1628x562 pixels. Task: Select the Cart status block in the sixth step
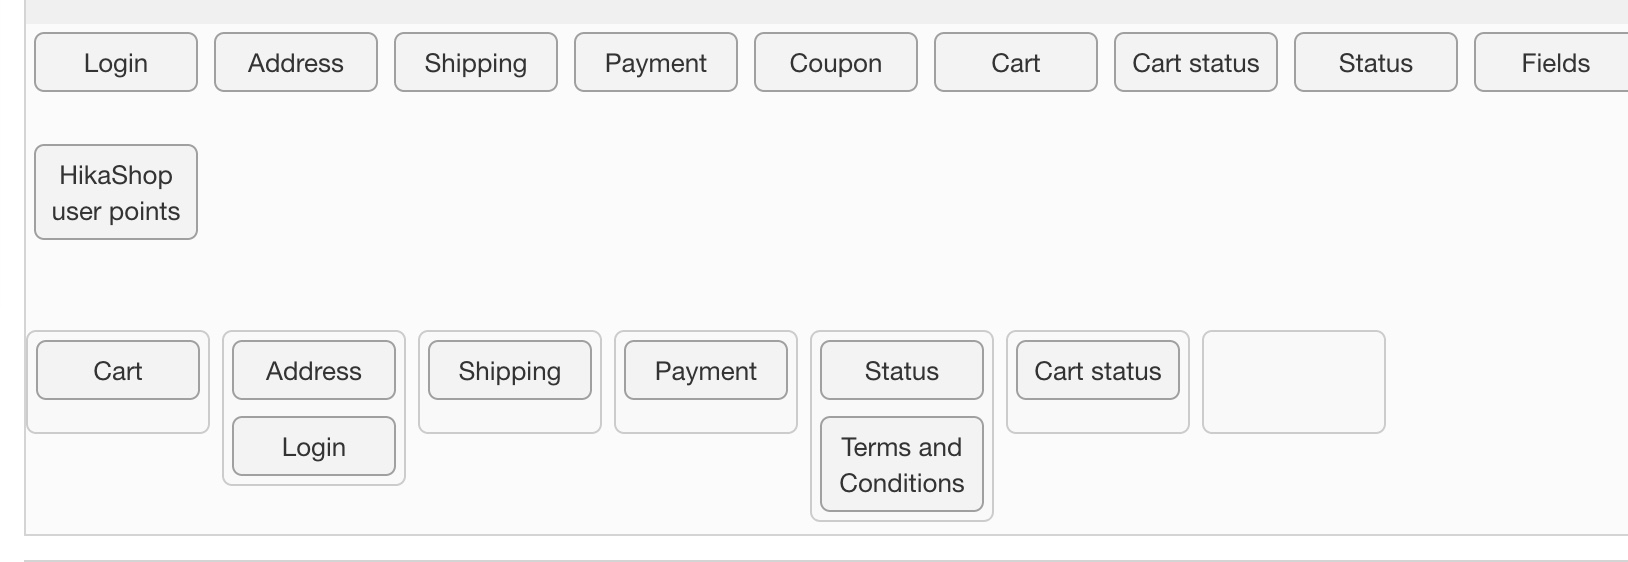(x=1098, y=371)
